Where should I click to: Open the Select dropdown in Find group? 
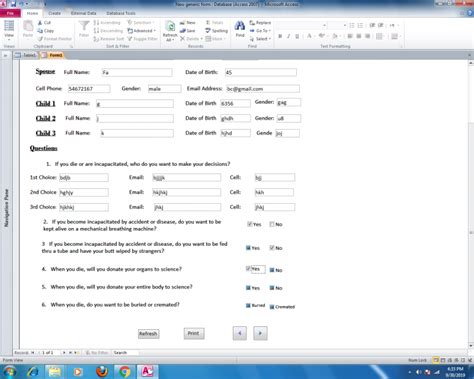pyautogui.click(x=260, y=39)
